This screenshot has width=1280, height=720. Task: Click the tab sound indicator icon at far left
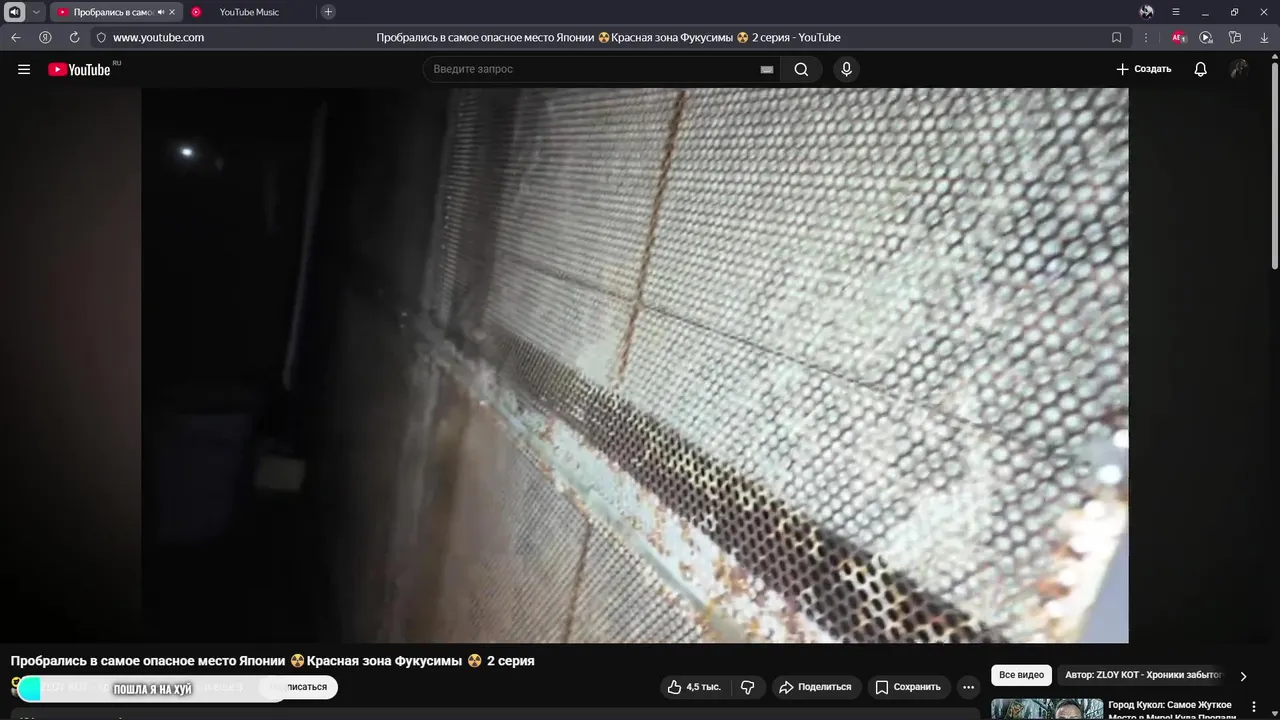pyautogui.click(x=14, y=12)
